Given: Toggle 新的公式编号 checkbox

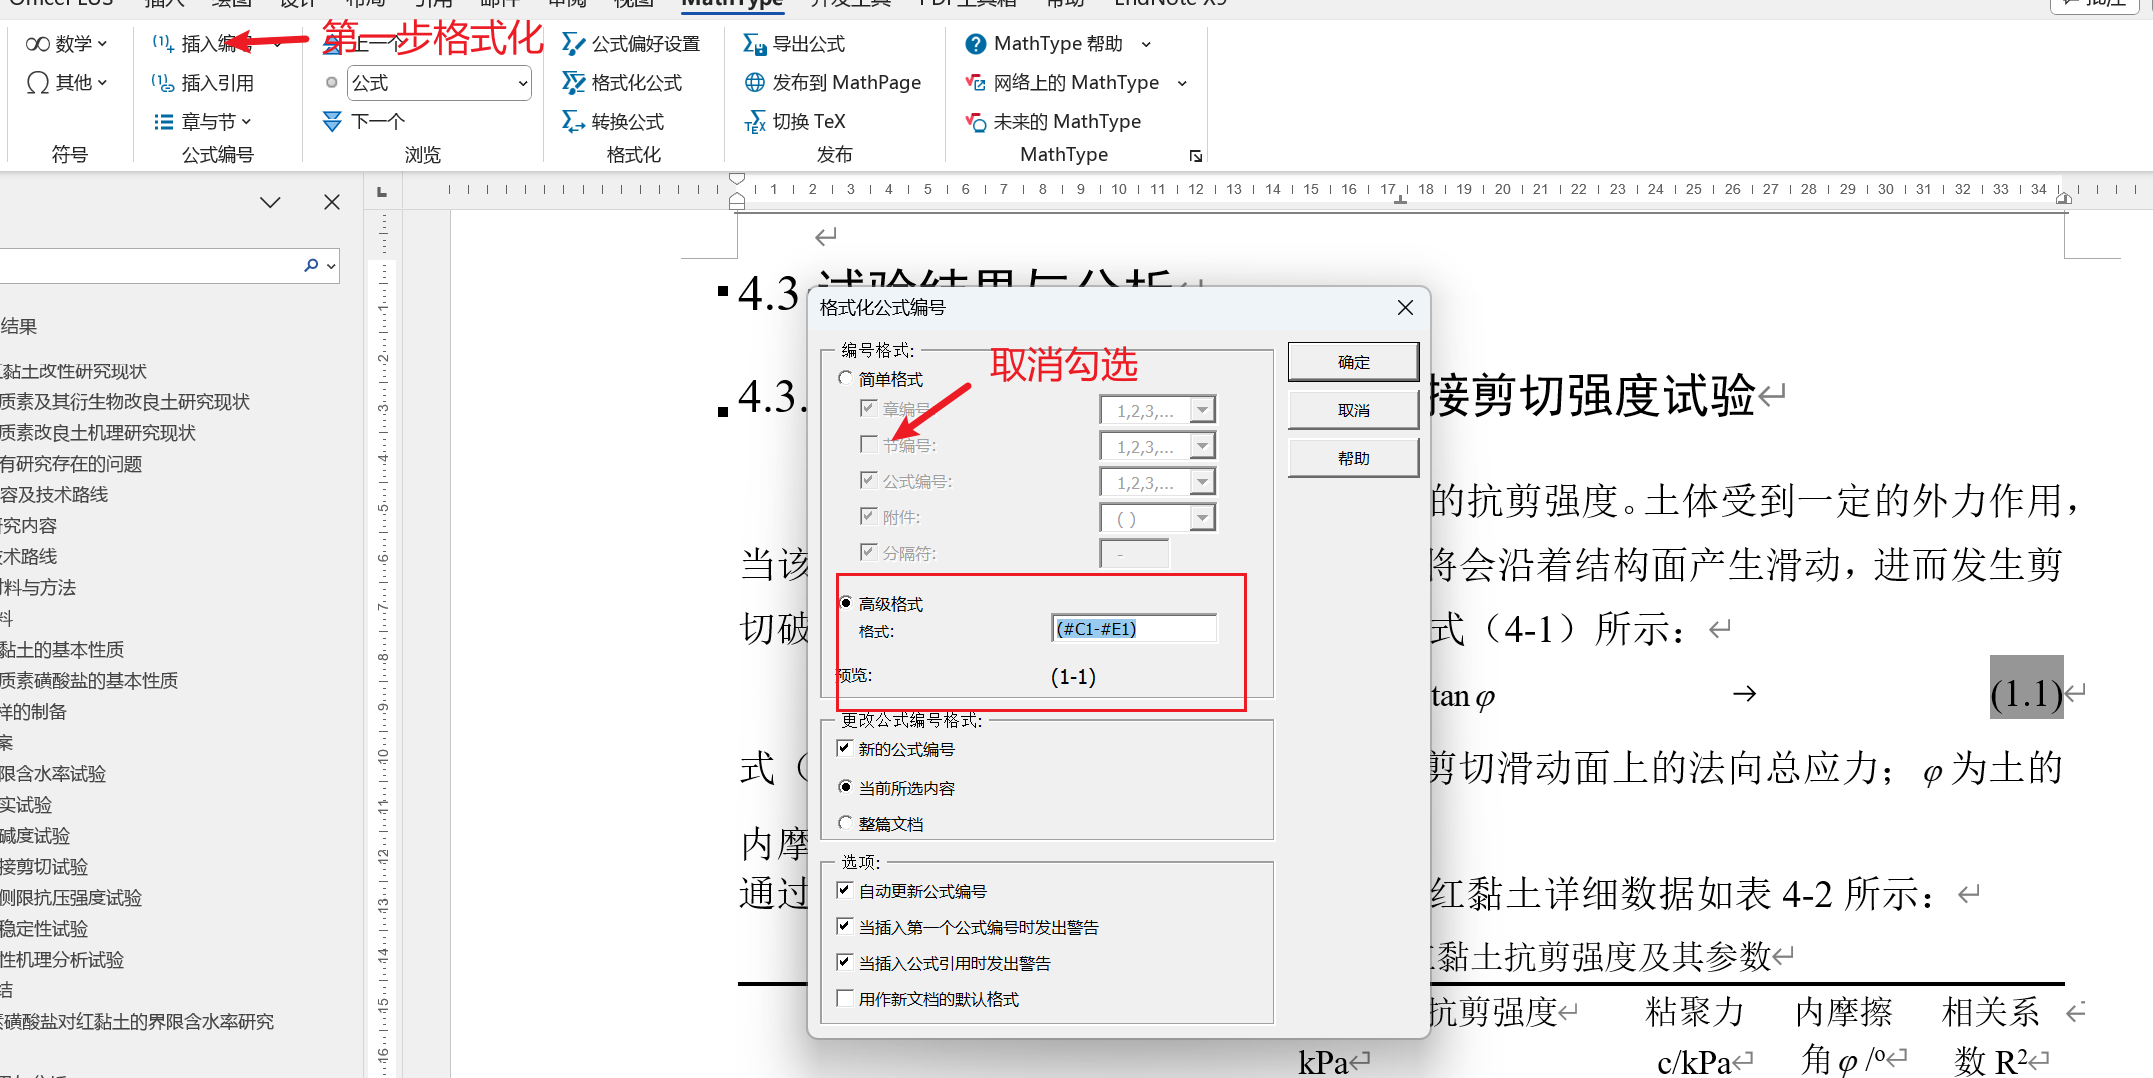Looking at the screenshot, I should tap(845, 748).
